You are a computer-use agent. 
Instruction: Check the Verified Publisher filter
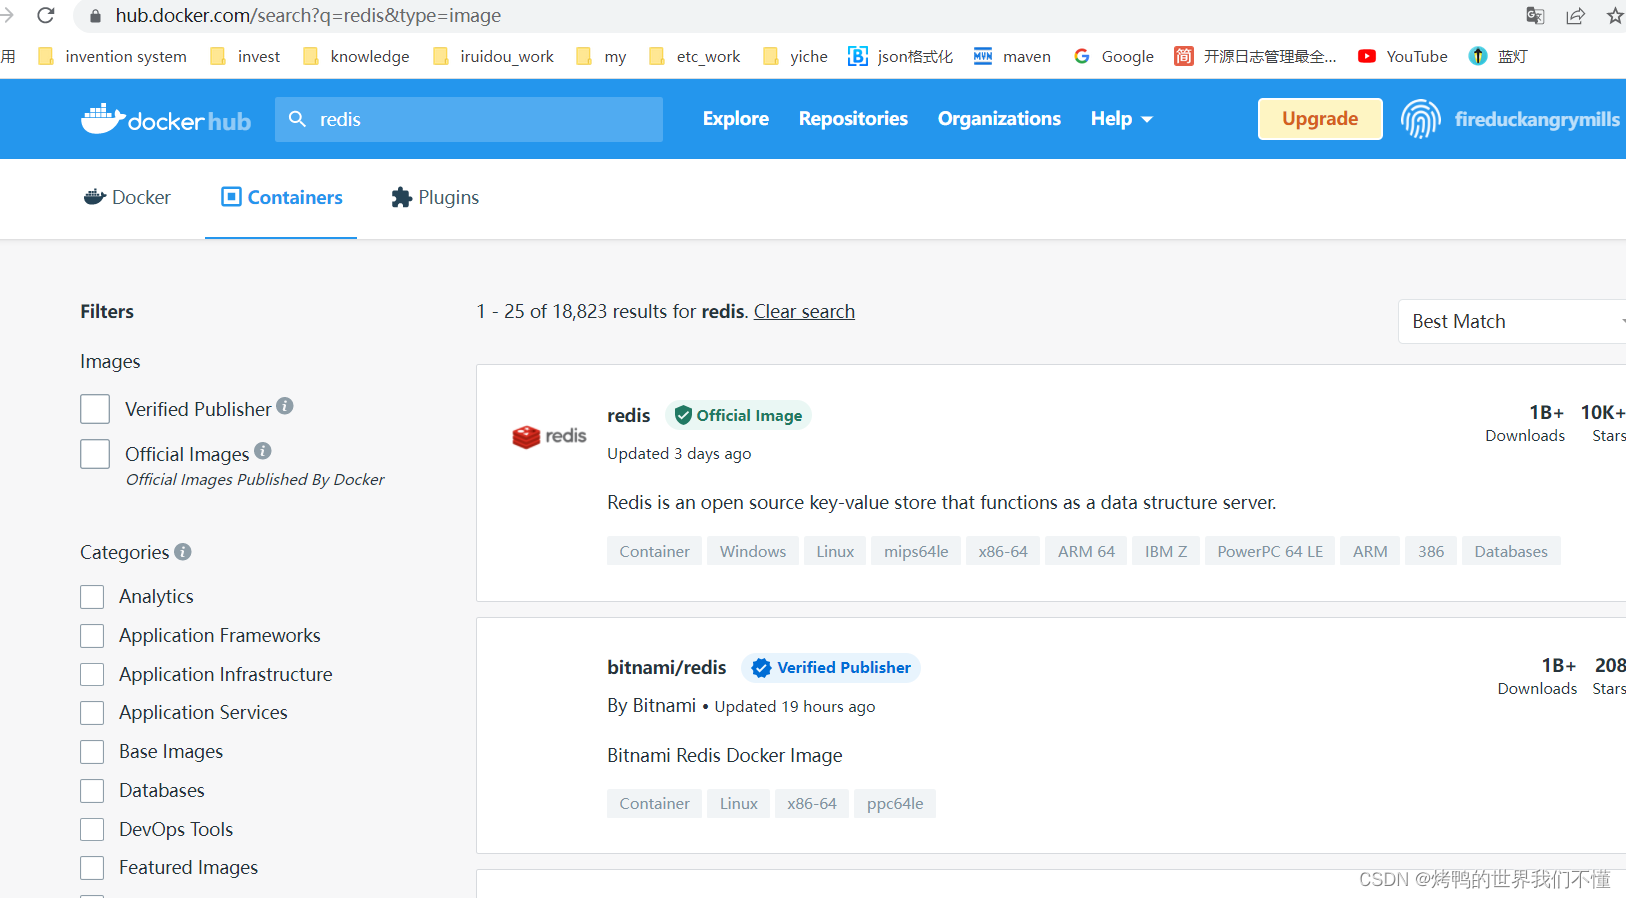[95, 409]
